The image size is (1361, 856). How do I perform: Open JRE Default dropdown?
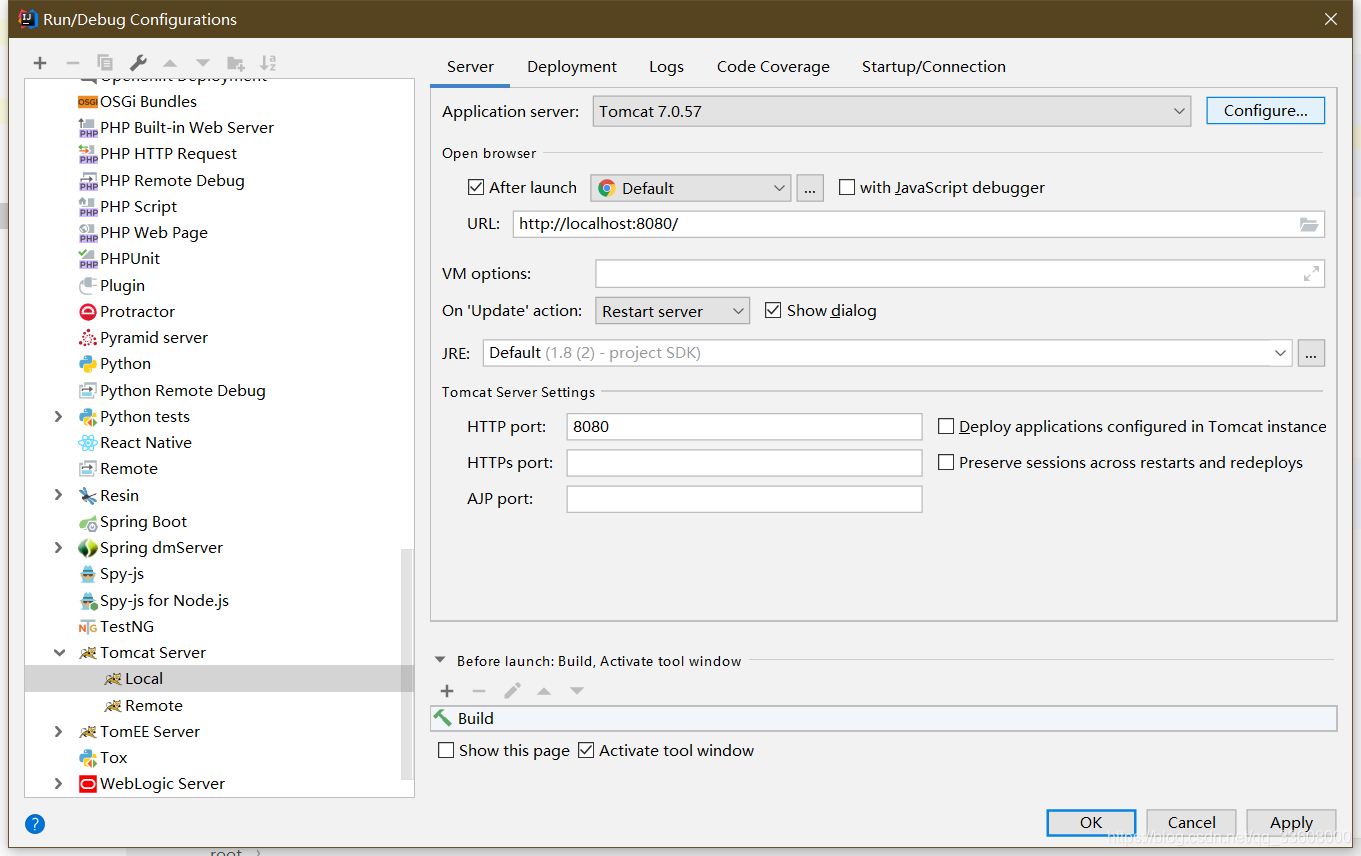[x=888, y=353]
